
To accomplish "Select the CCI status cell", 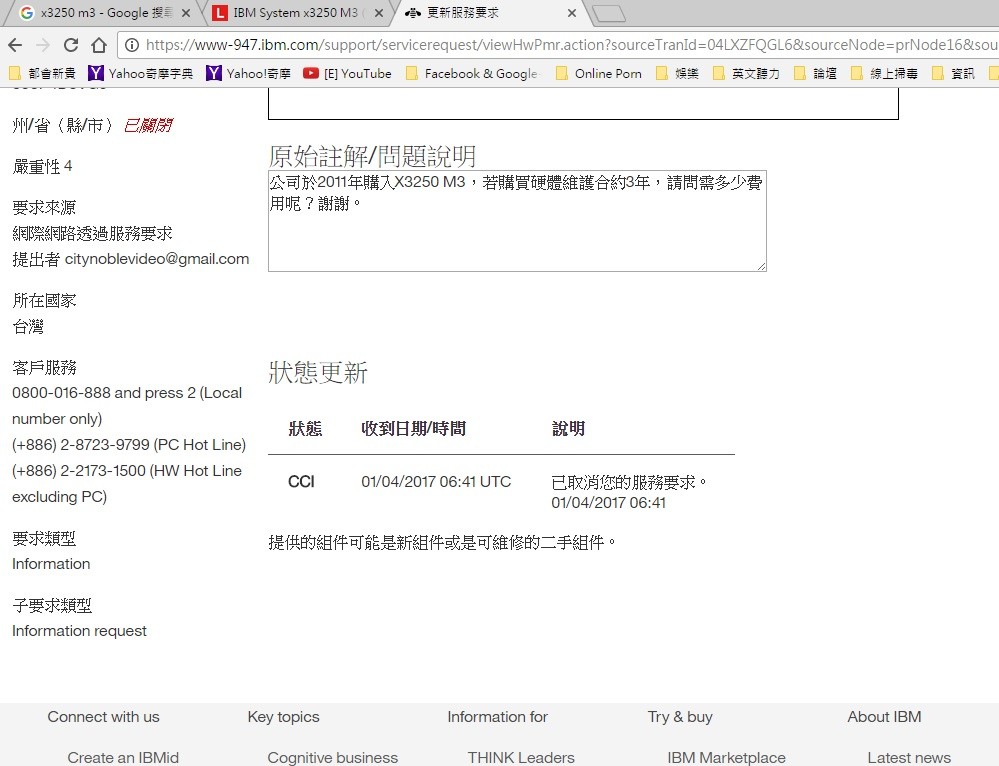I will tap(301, 482).
